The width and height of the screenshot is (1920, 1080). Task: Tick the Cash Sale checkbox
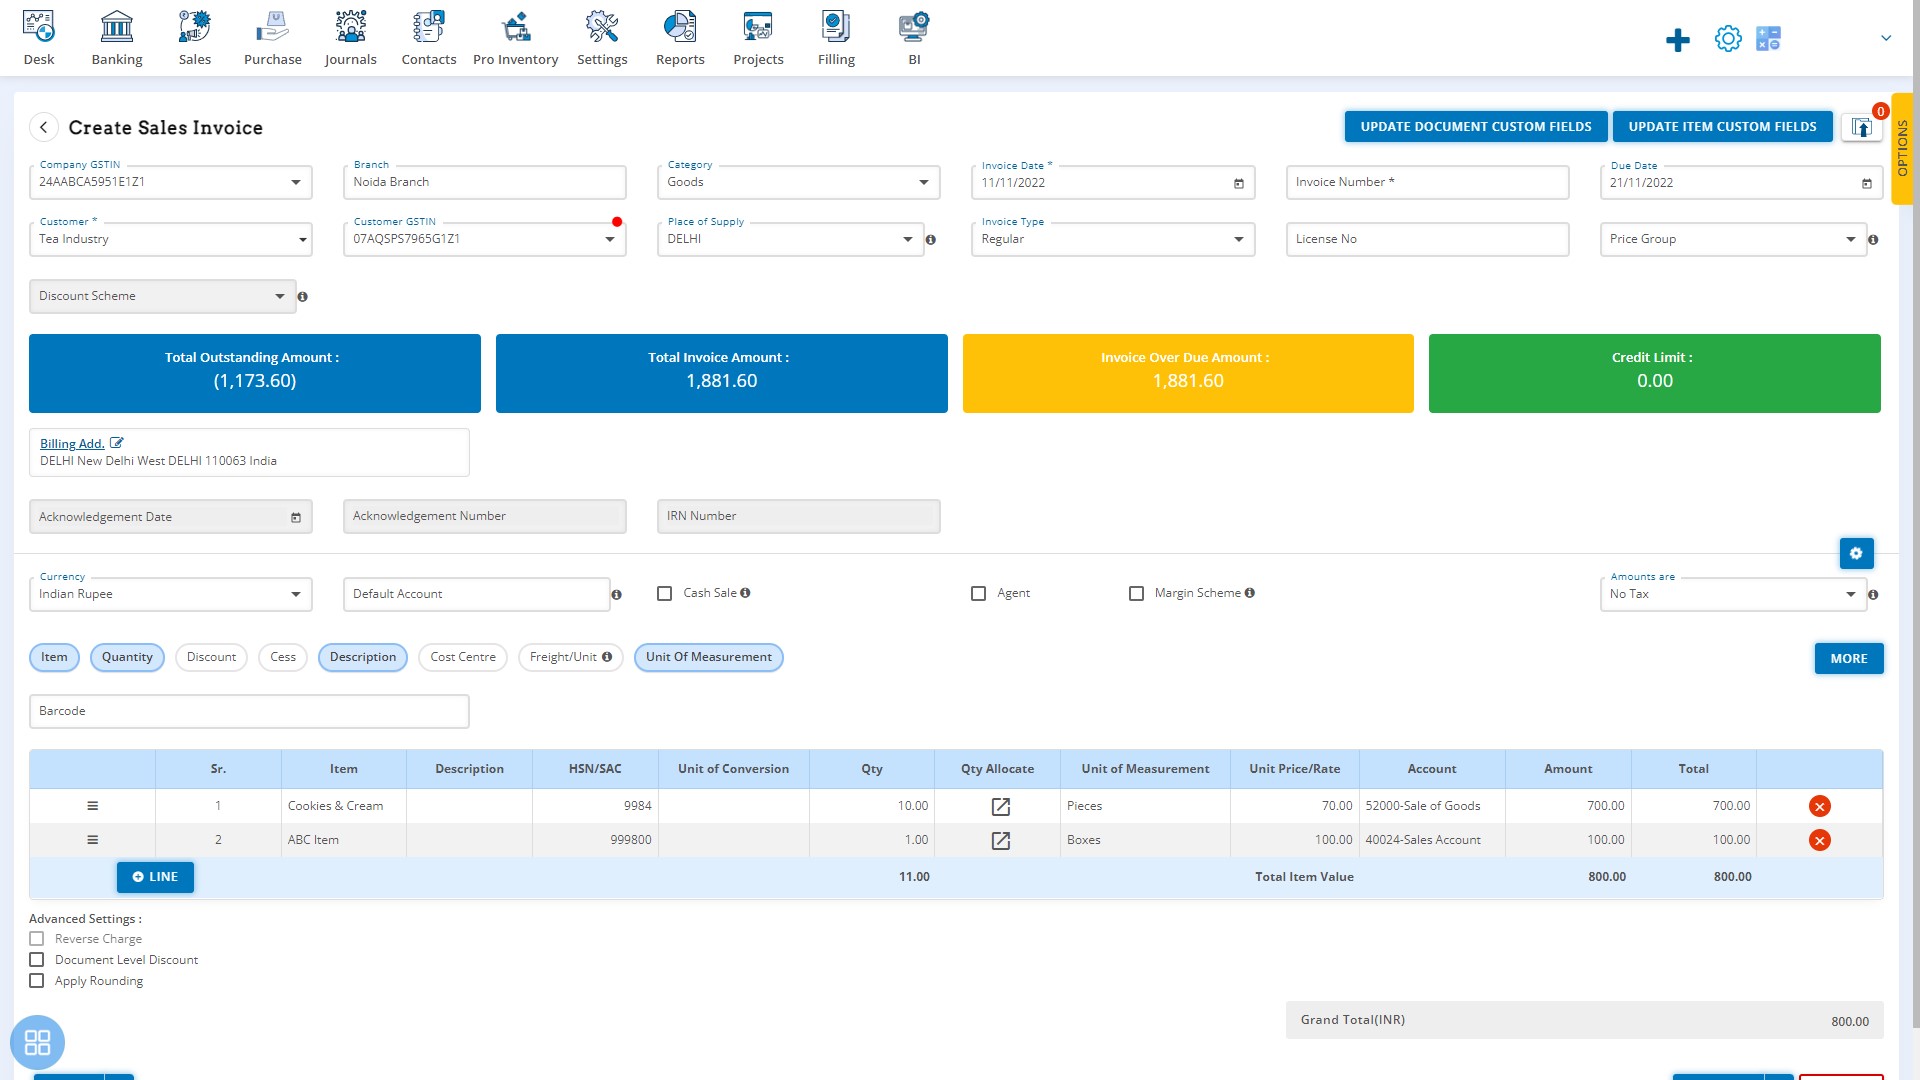(664, 594)
